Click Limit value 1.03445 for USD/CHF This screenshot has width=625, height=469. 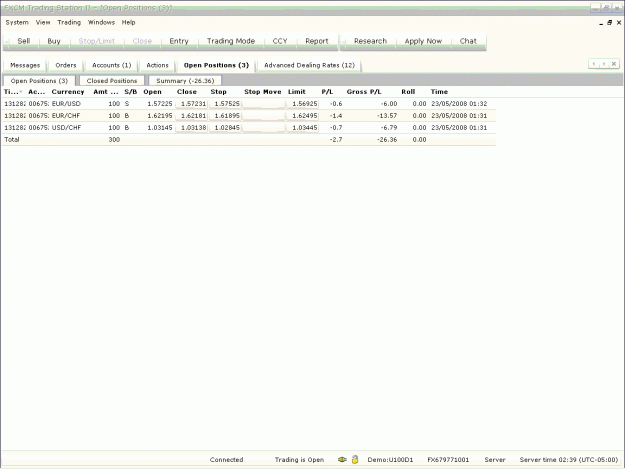303,128
